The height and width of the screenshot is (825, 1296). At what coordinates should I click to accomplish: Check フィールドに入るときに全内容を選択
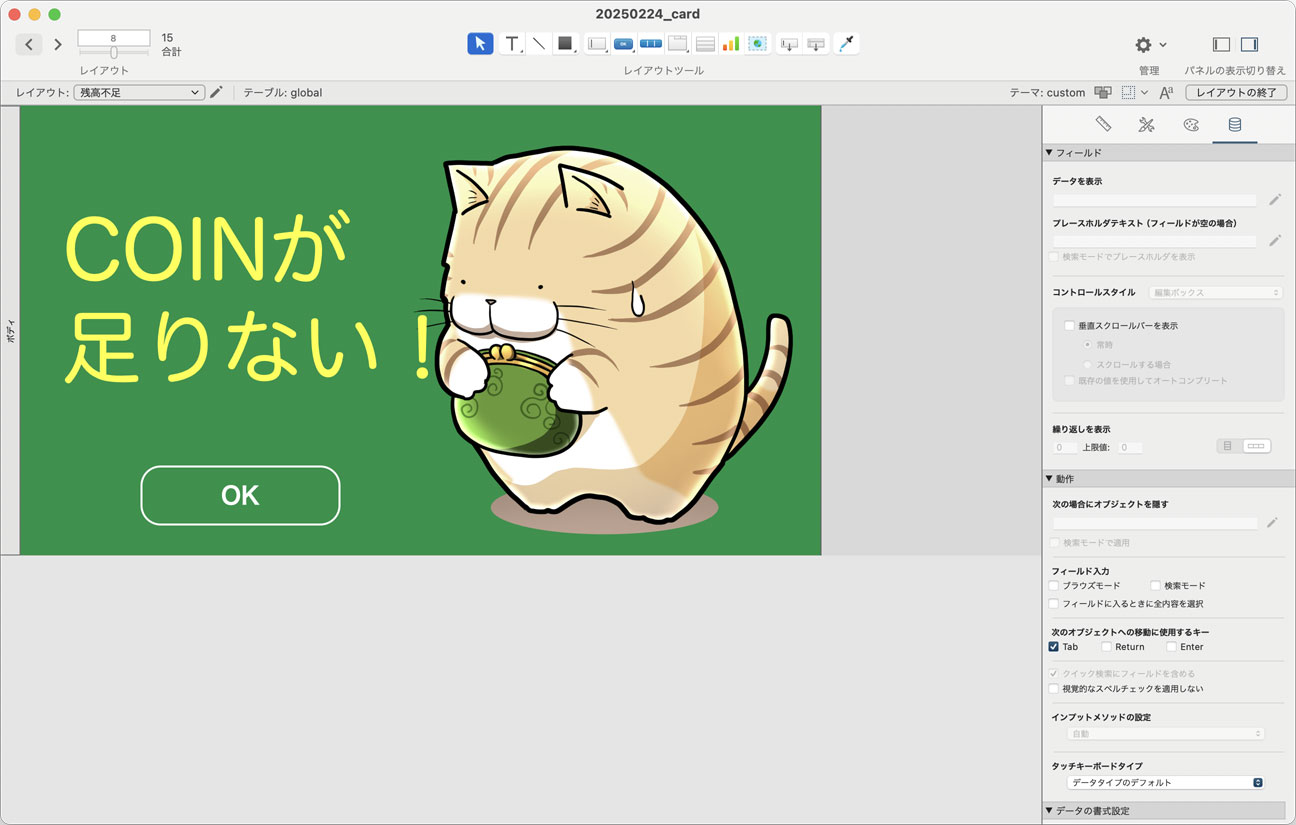[x=1054, y=604]
